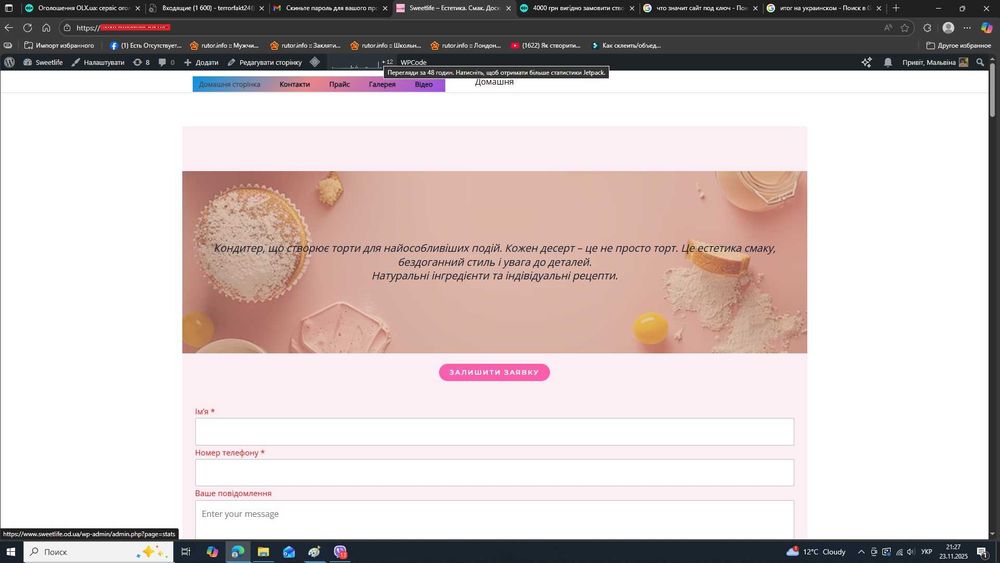Switch the УКР keyboard language indicator

point(926,552)
